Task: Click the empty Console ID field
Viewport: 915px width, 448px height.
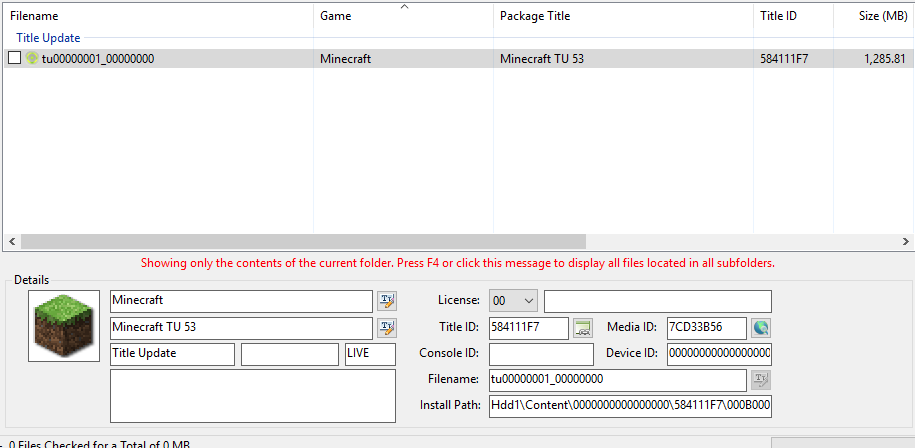Action: 541,354
